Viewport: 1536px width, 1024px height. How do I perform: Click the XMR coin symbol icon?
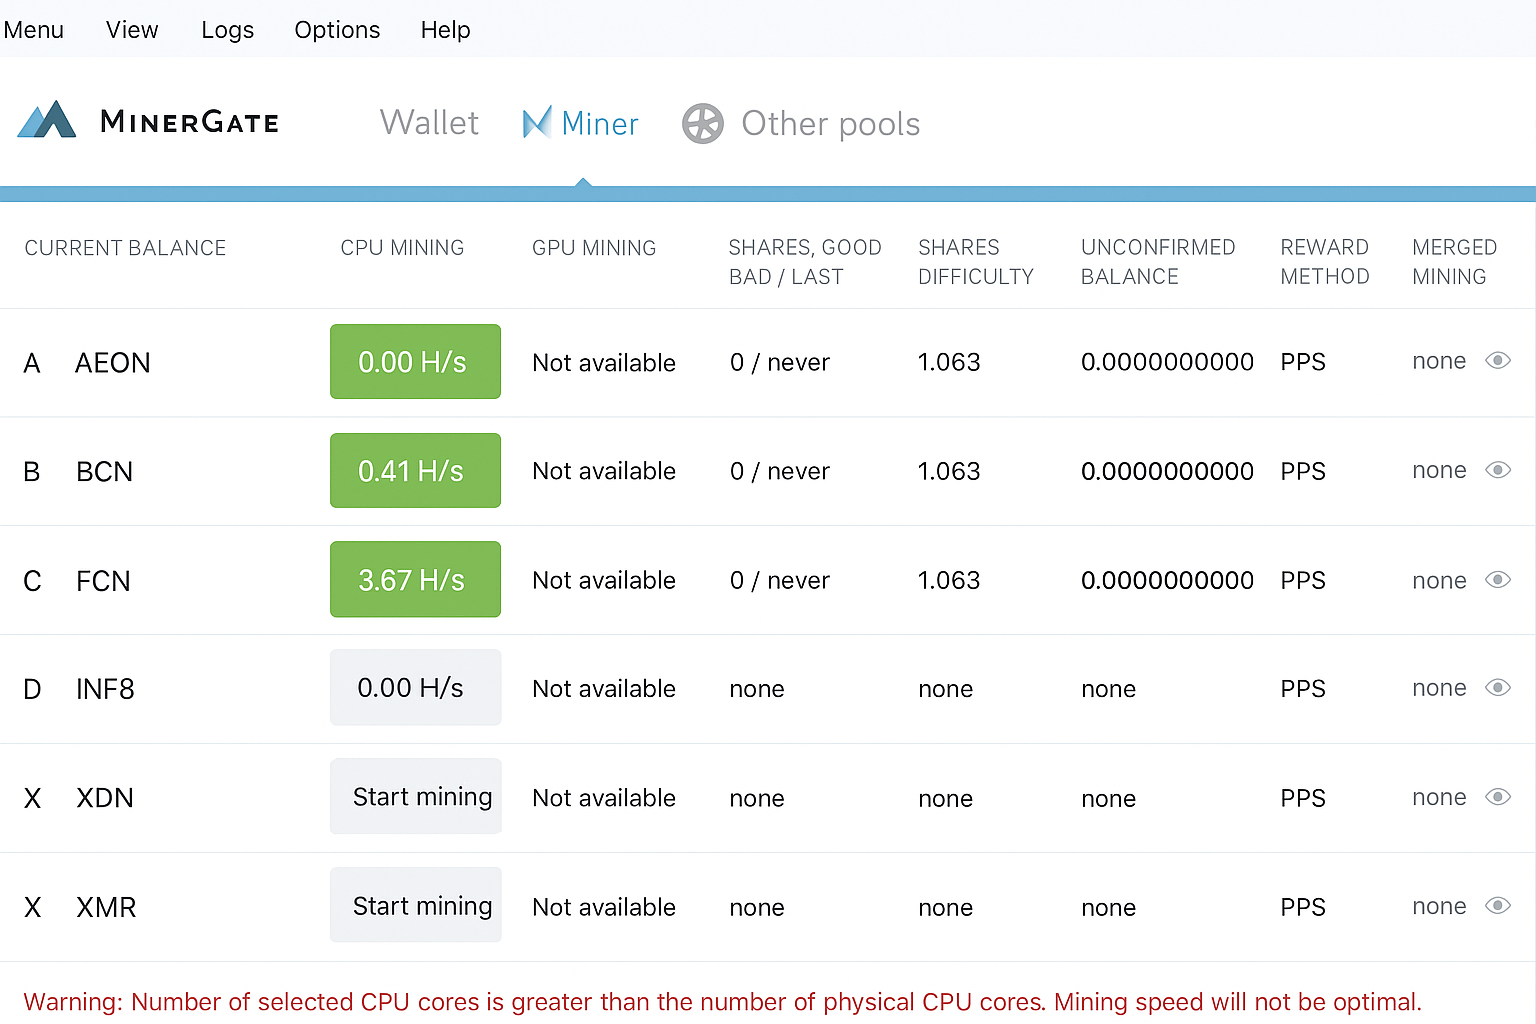click(32, 907)
